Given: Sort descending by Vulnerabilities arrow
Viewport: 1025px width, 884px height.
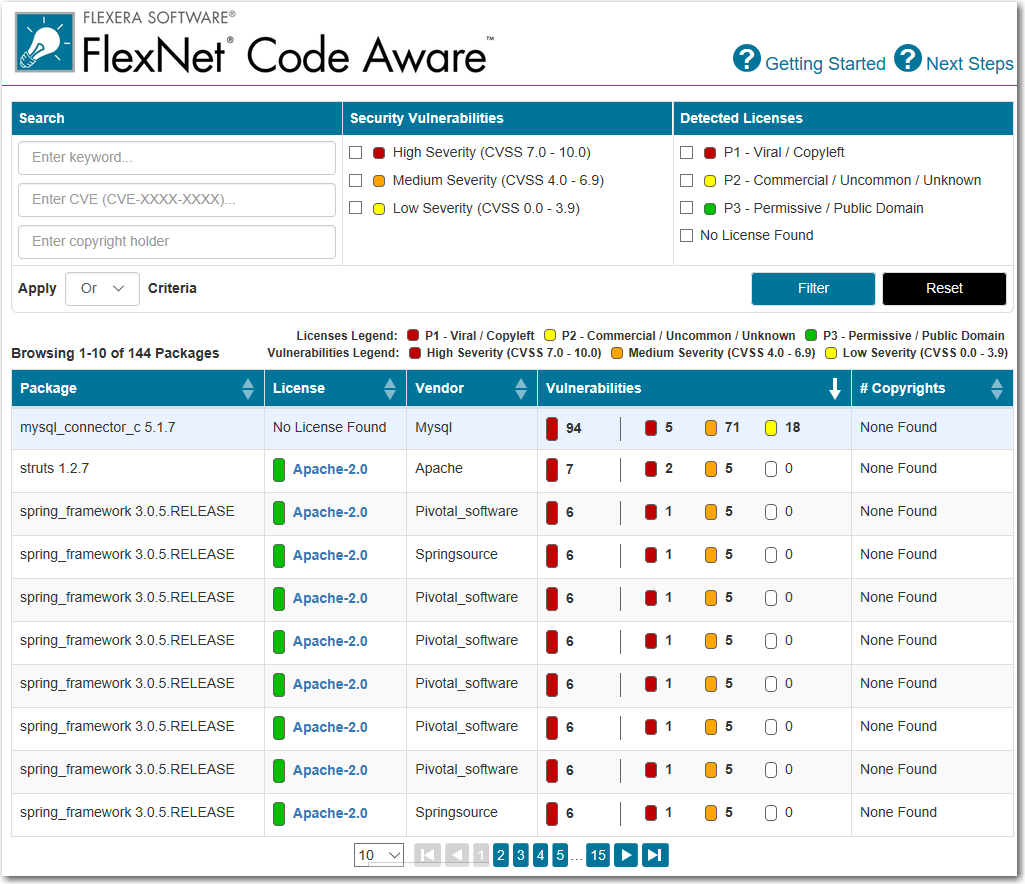Looking at the screenshot, I should (x=835, y=389).
